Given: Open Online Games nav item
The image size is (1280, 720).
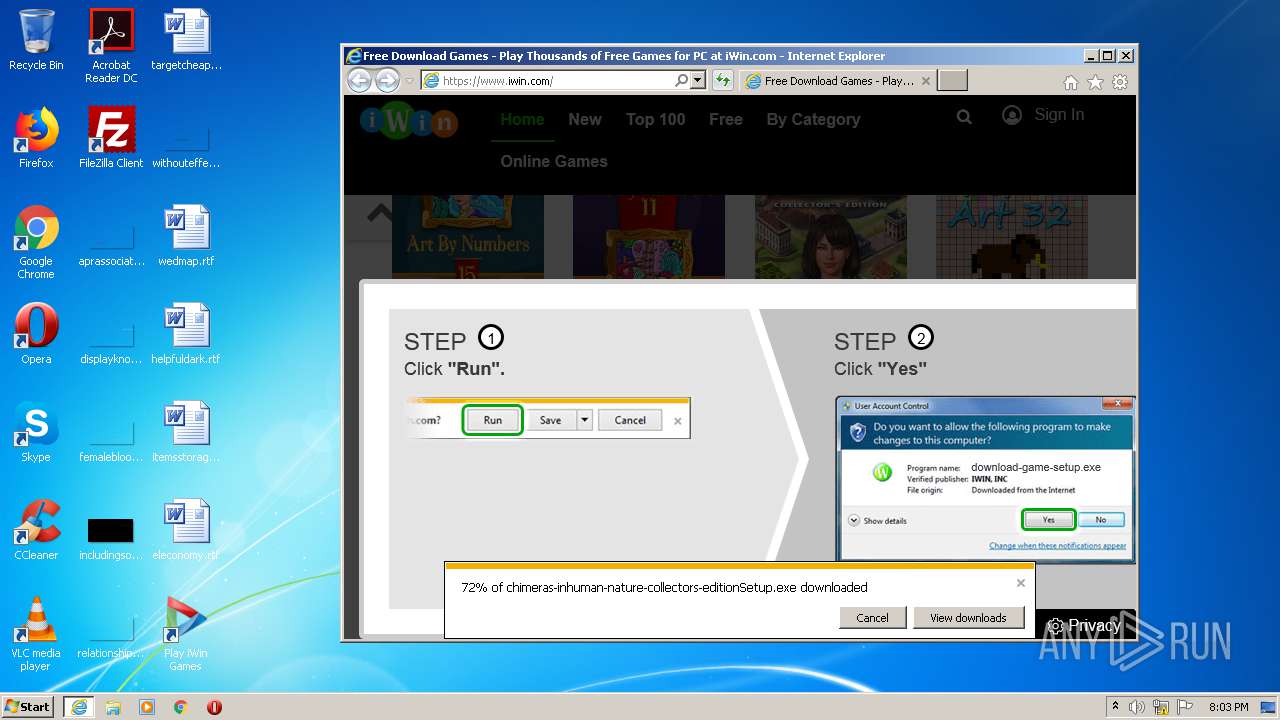Looking at the screenshot, I should point(554,161).
